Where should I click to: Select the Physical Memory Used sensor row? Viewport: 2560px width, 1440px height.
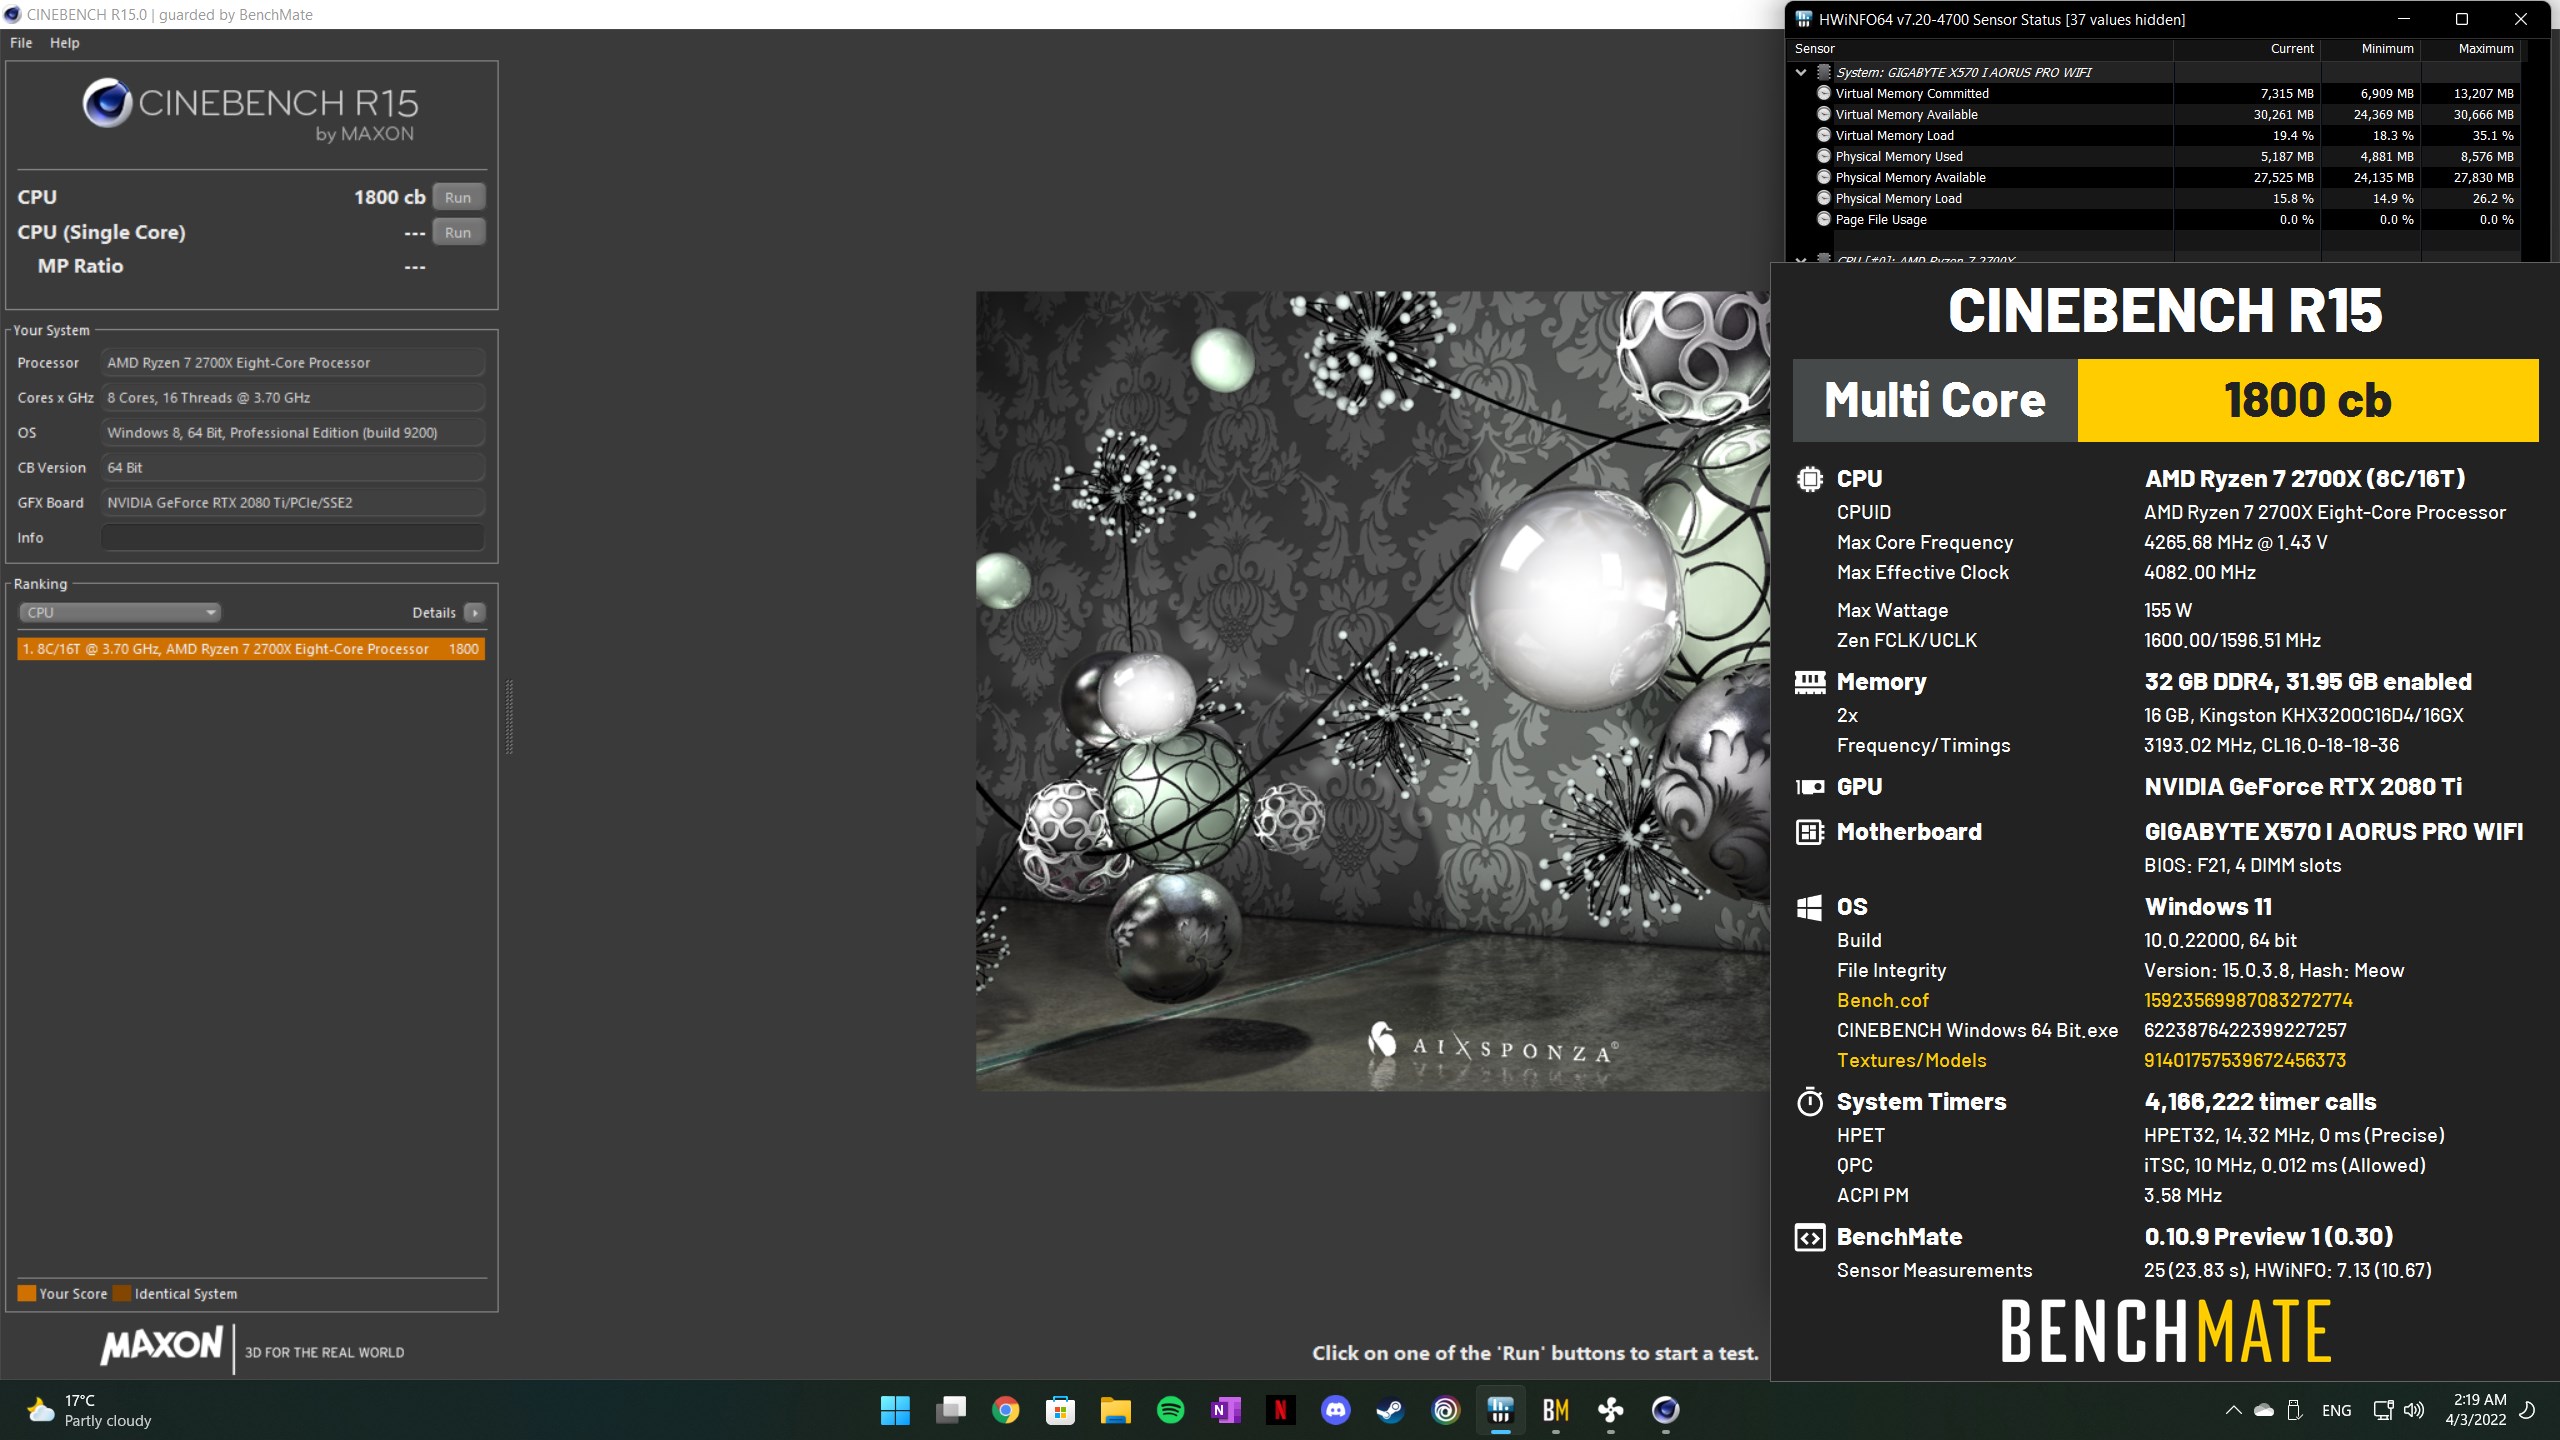tap(2152, 156)
